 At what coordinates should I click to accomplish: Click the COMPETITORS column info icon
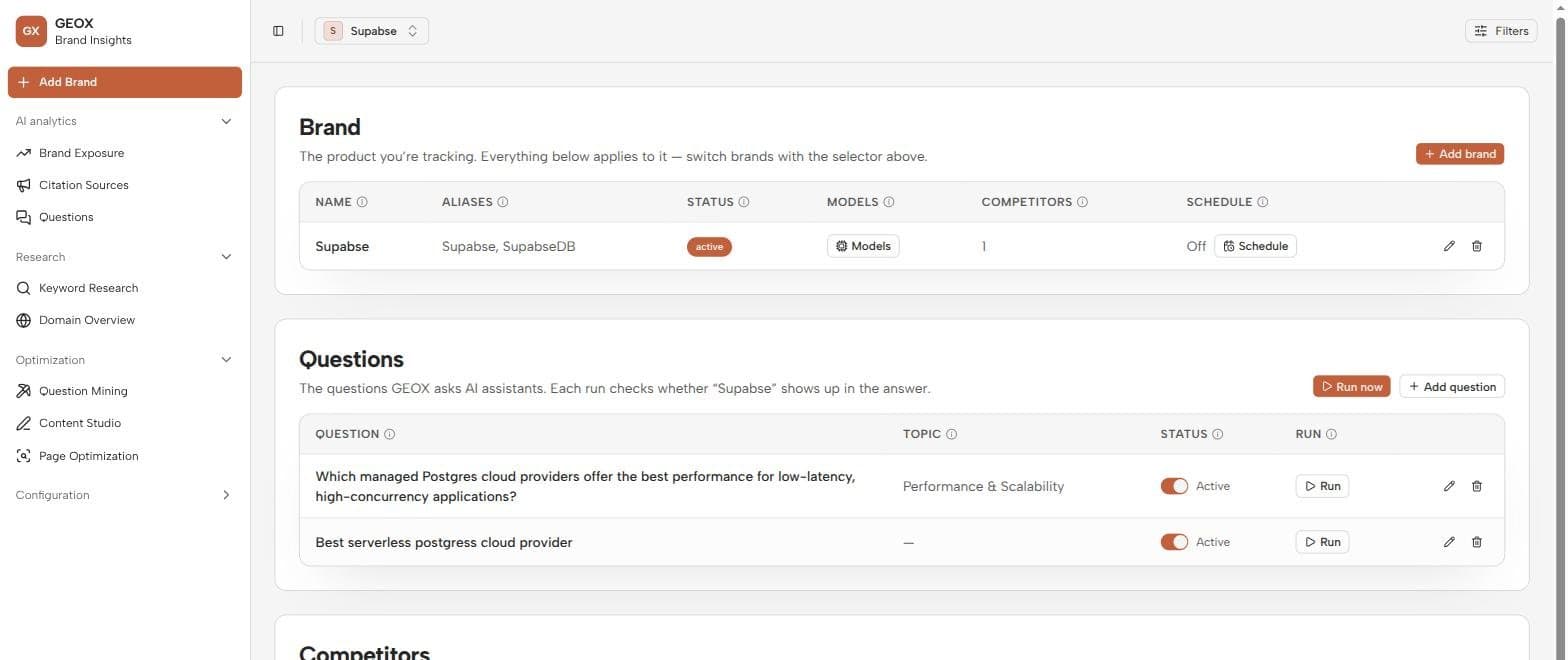pos(1082,202)
